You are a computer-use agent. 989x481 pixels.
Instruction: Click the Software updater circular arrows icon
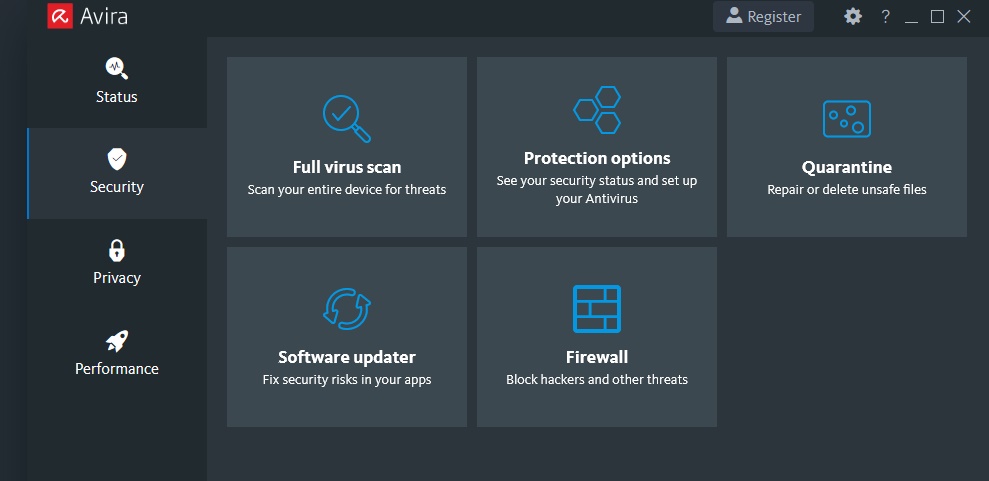[x=346, y=309]
